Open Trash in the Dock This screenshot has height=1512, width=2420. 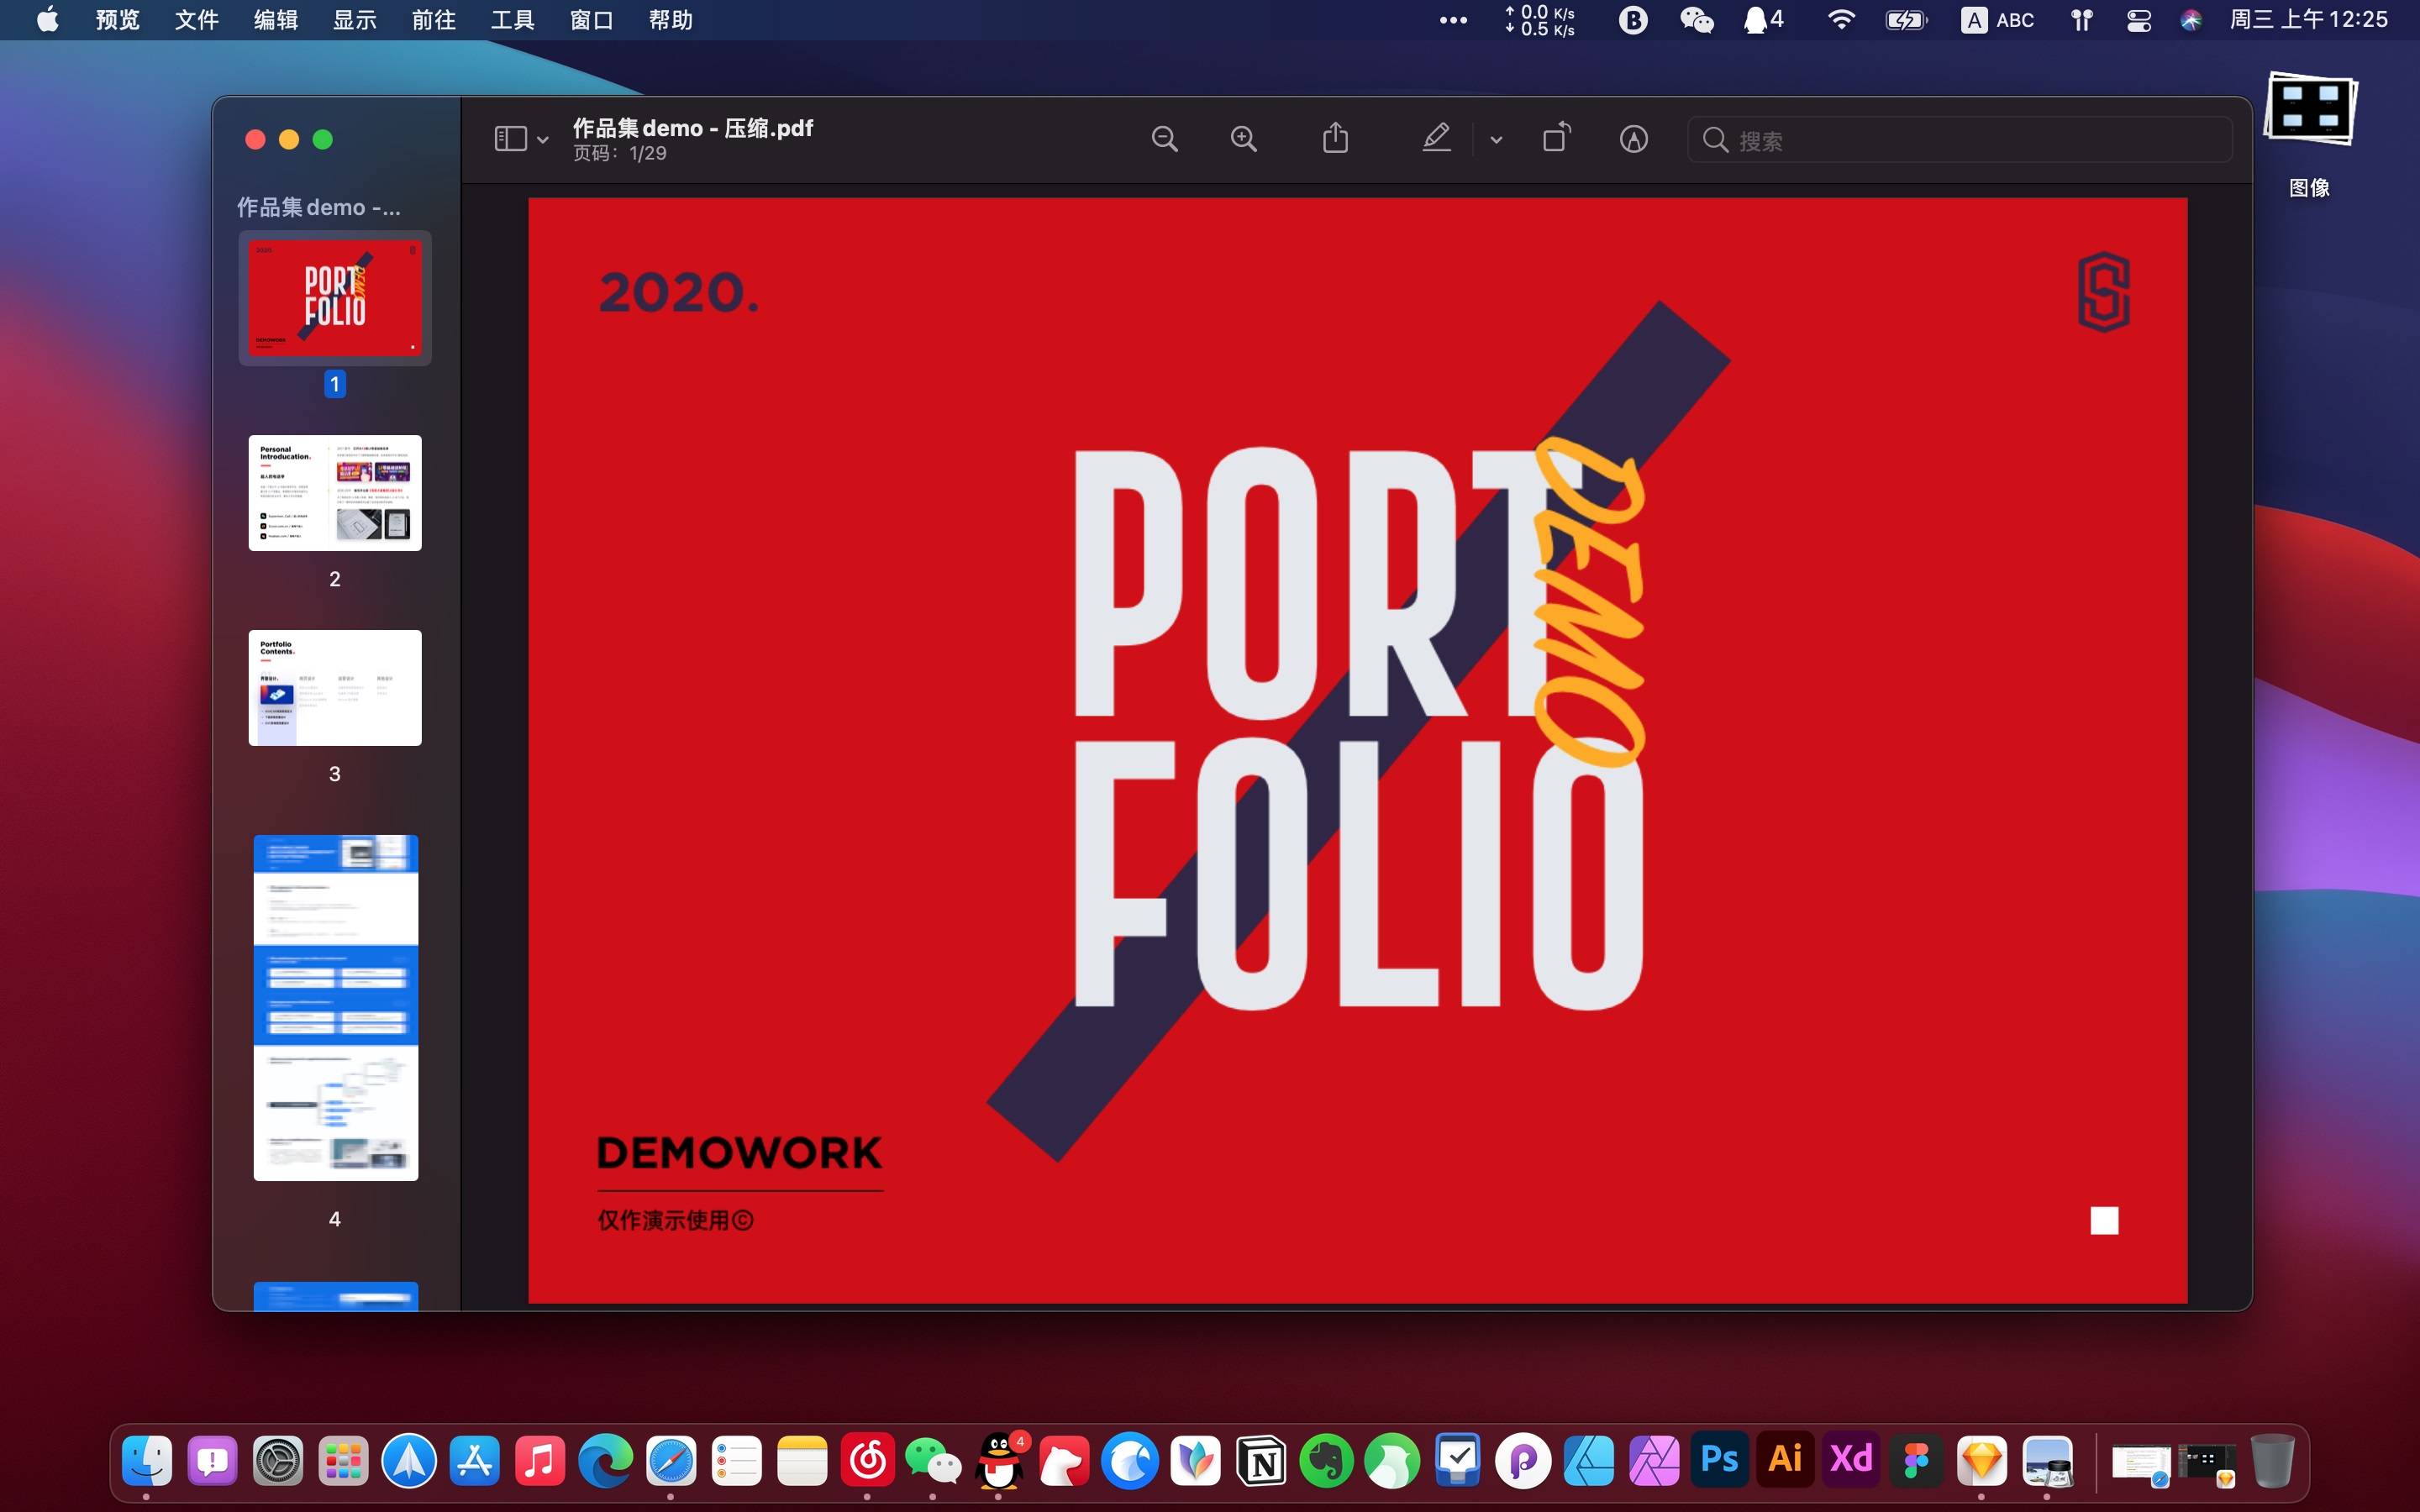click(2272, 1461)
